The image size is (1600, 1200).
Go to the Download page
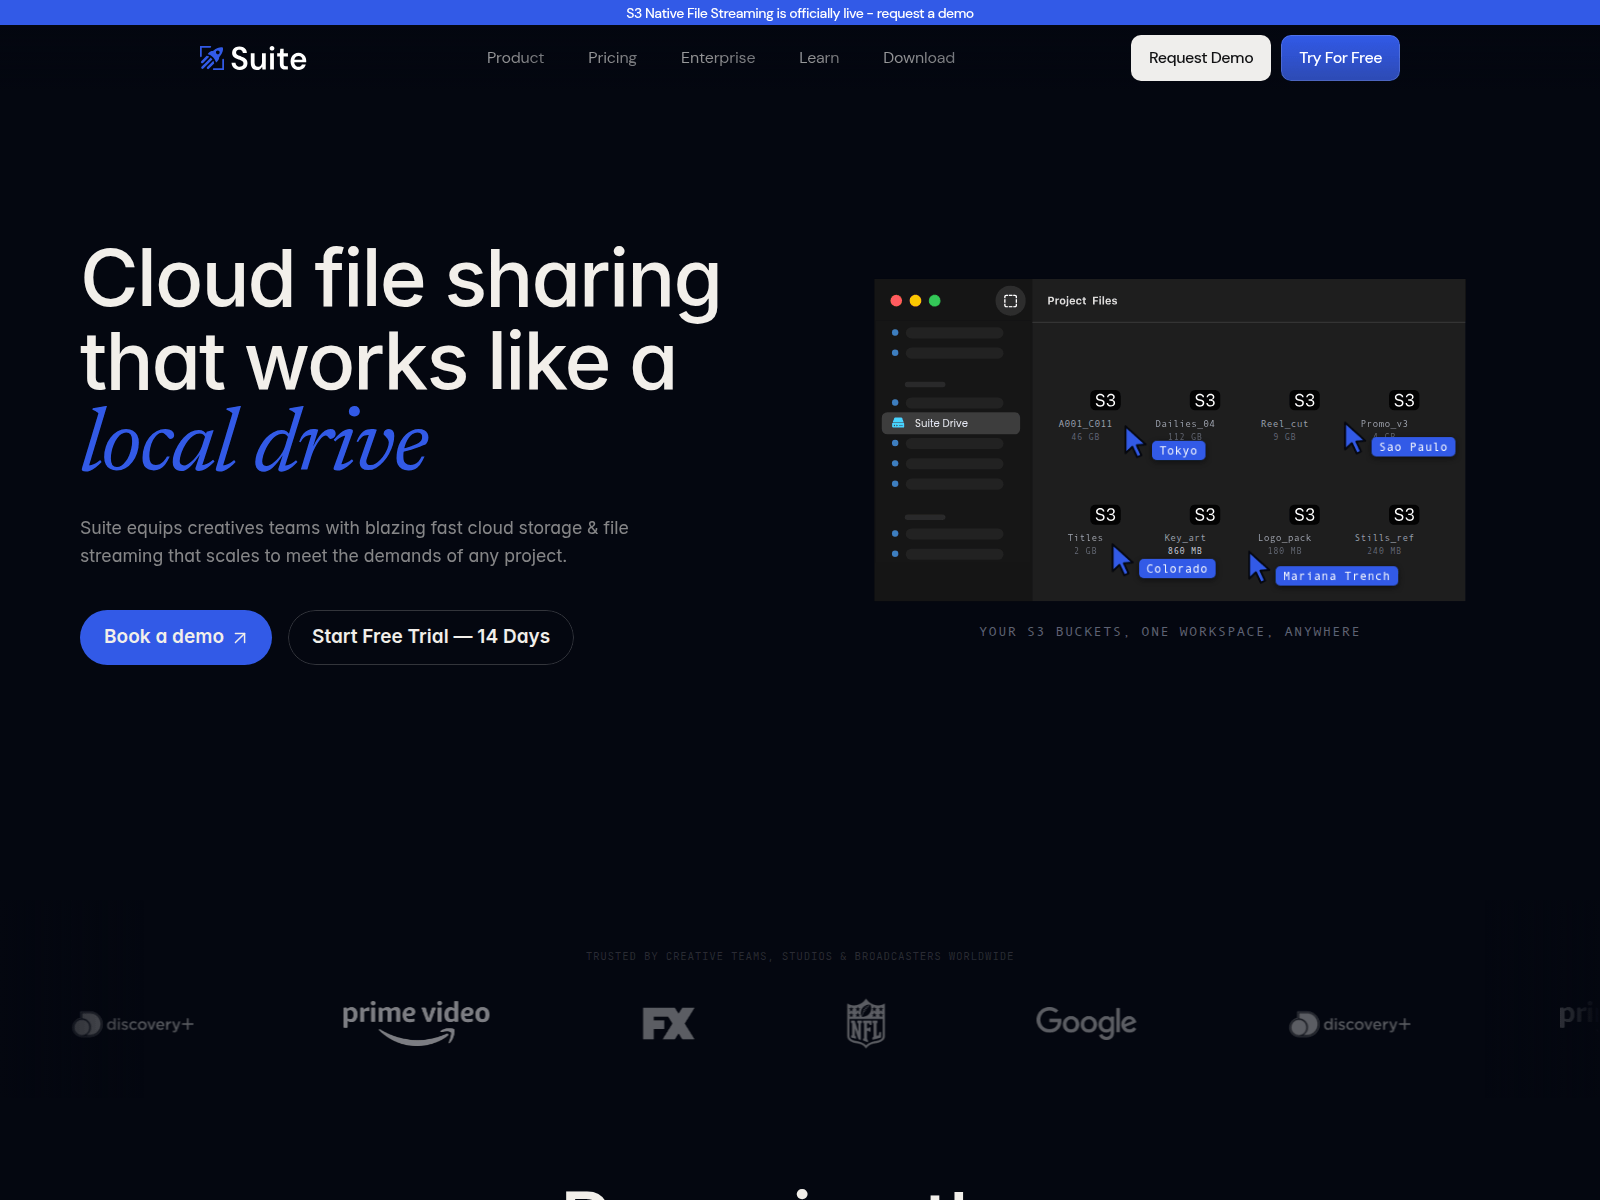coord(919,58)
